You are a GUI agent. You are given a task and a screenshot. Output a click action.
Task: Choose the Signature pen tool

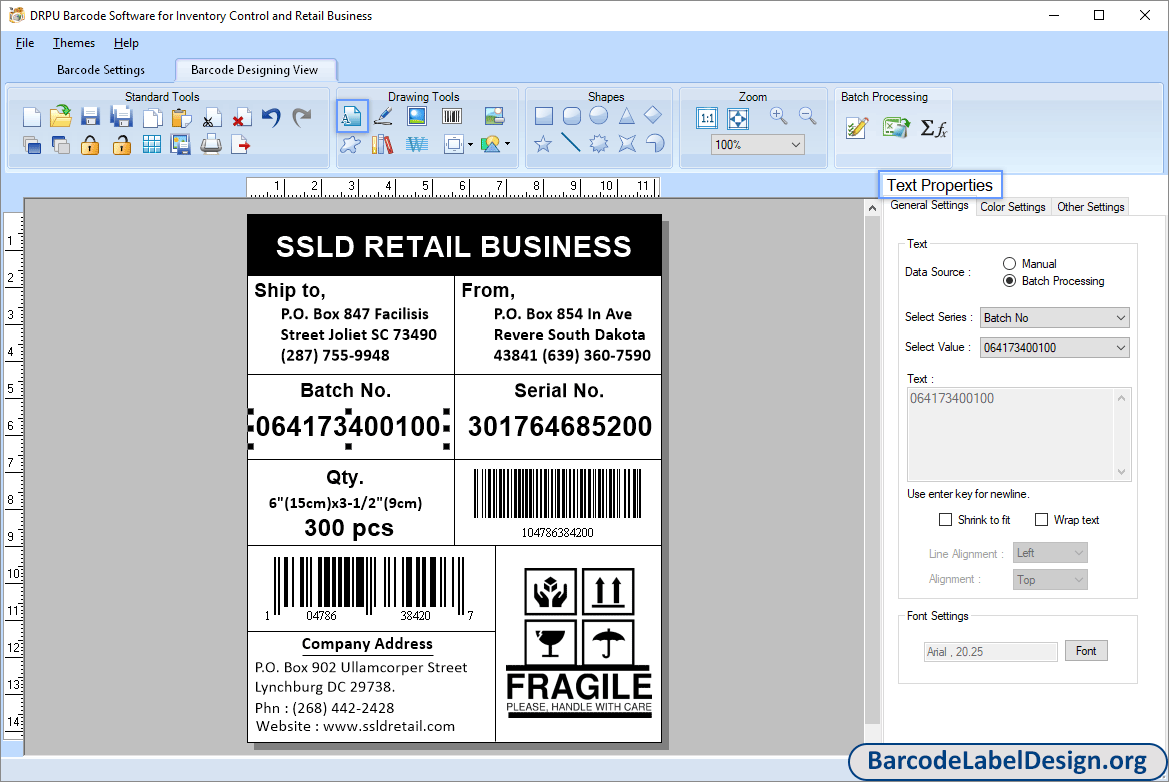[x=383, y=116]
